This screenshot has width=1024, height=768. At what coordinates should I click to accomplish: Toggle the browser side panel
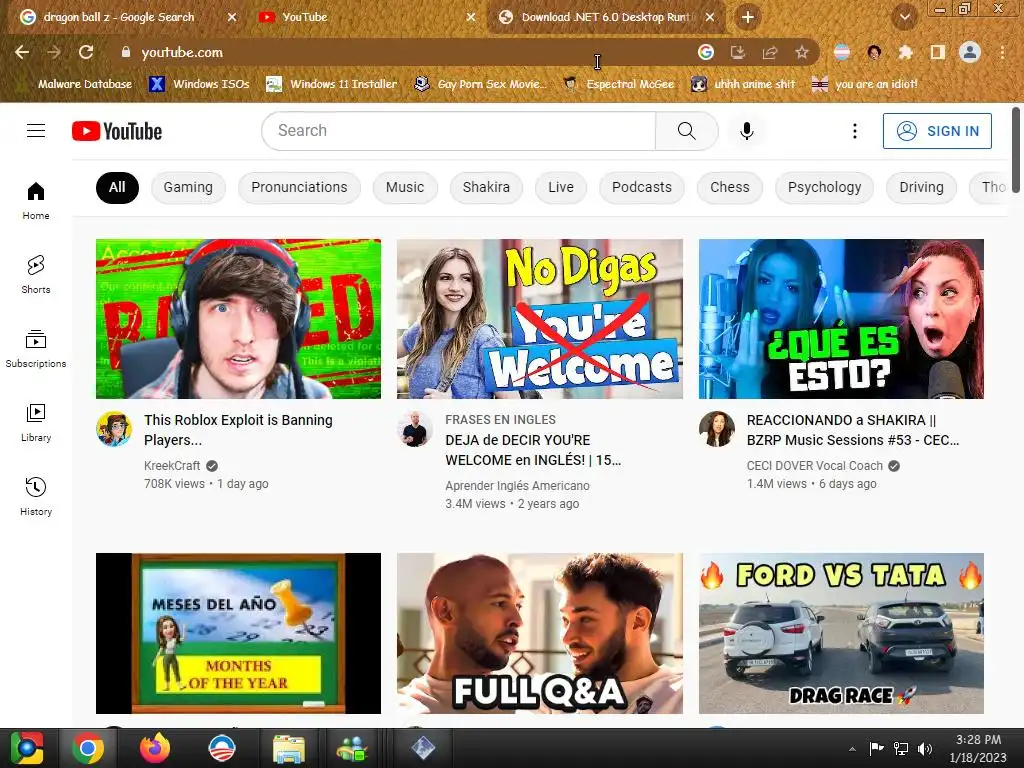click(x=937, y=52)
